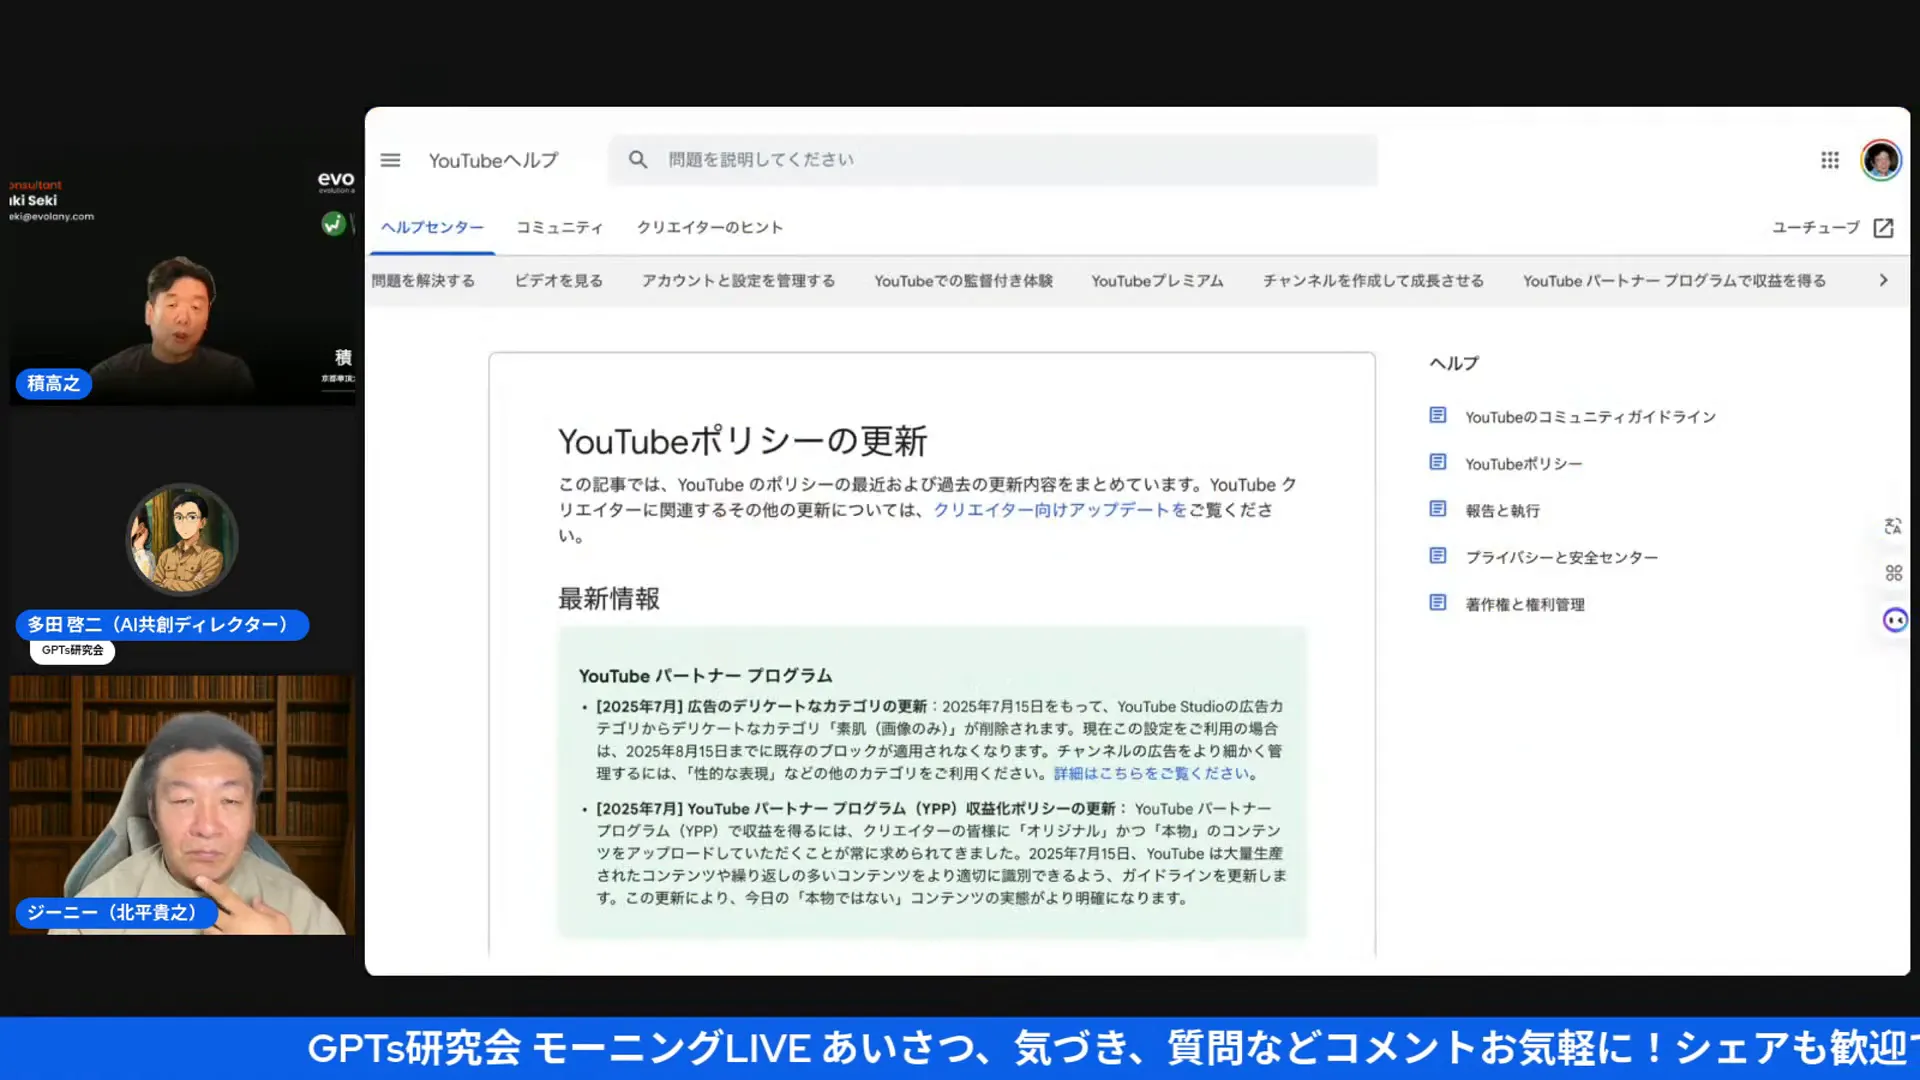
Task: Open YouTubeのコミュニティガイドライン help link
Action: (x=1590, y=417)
